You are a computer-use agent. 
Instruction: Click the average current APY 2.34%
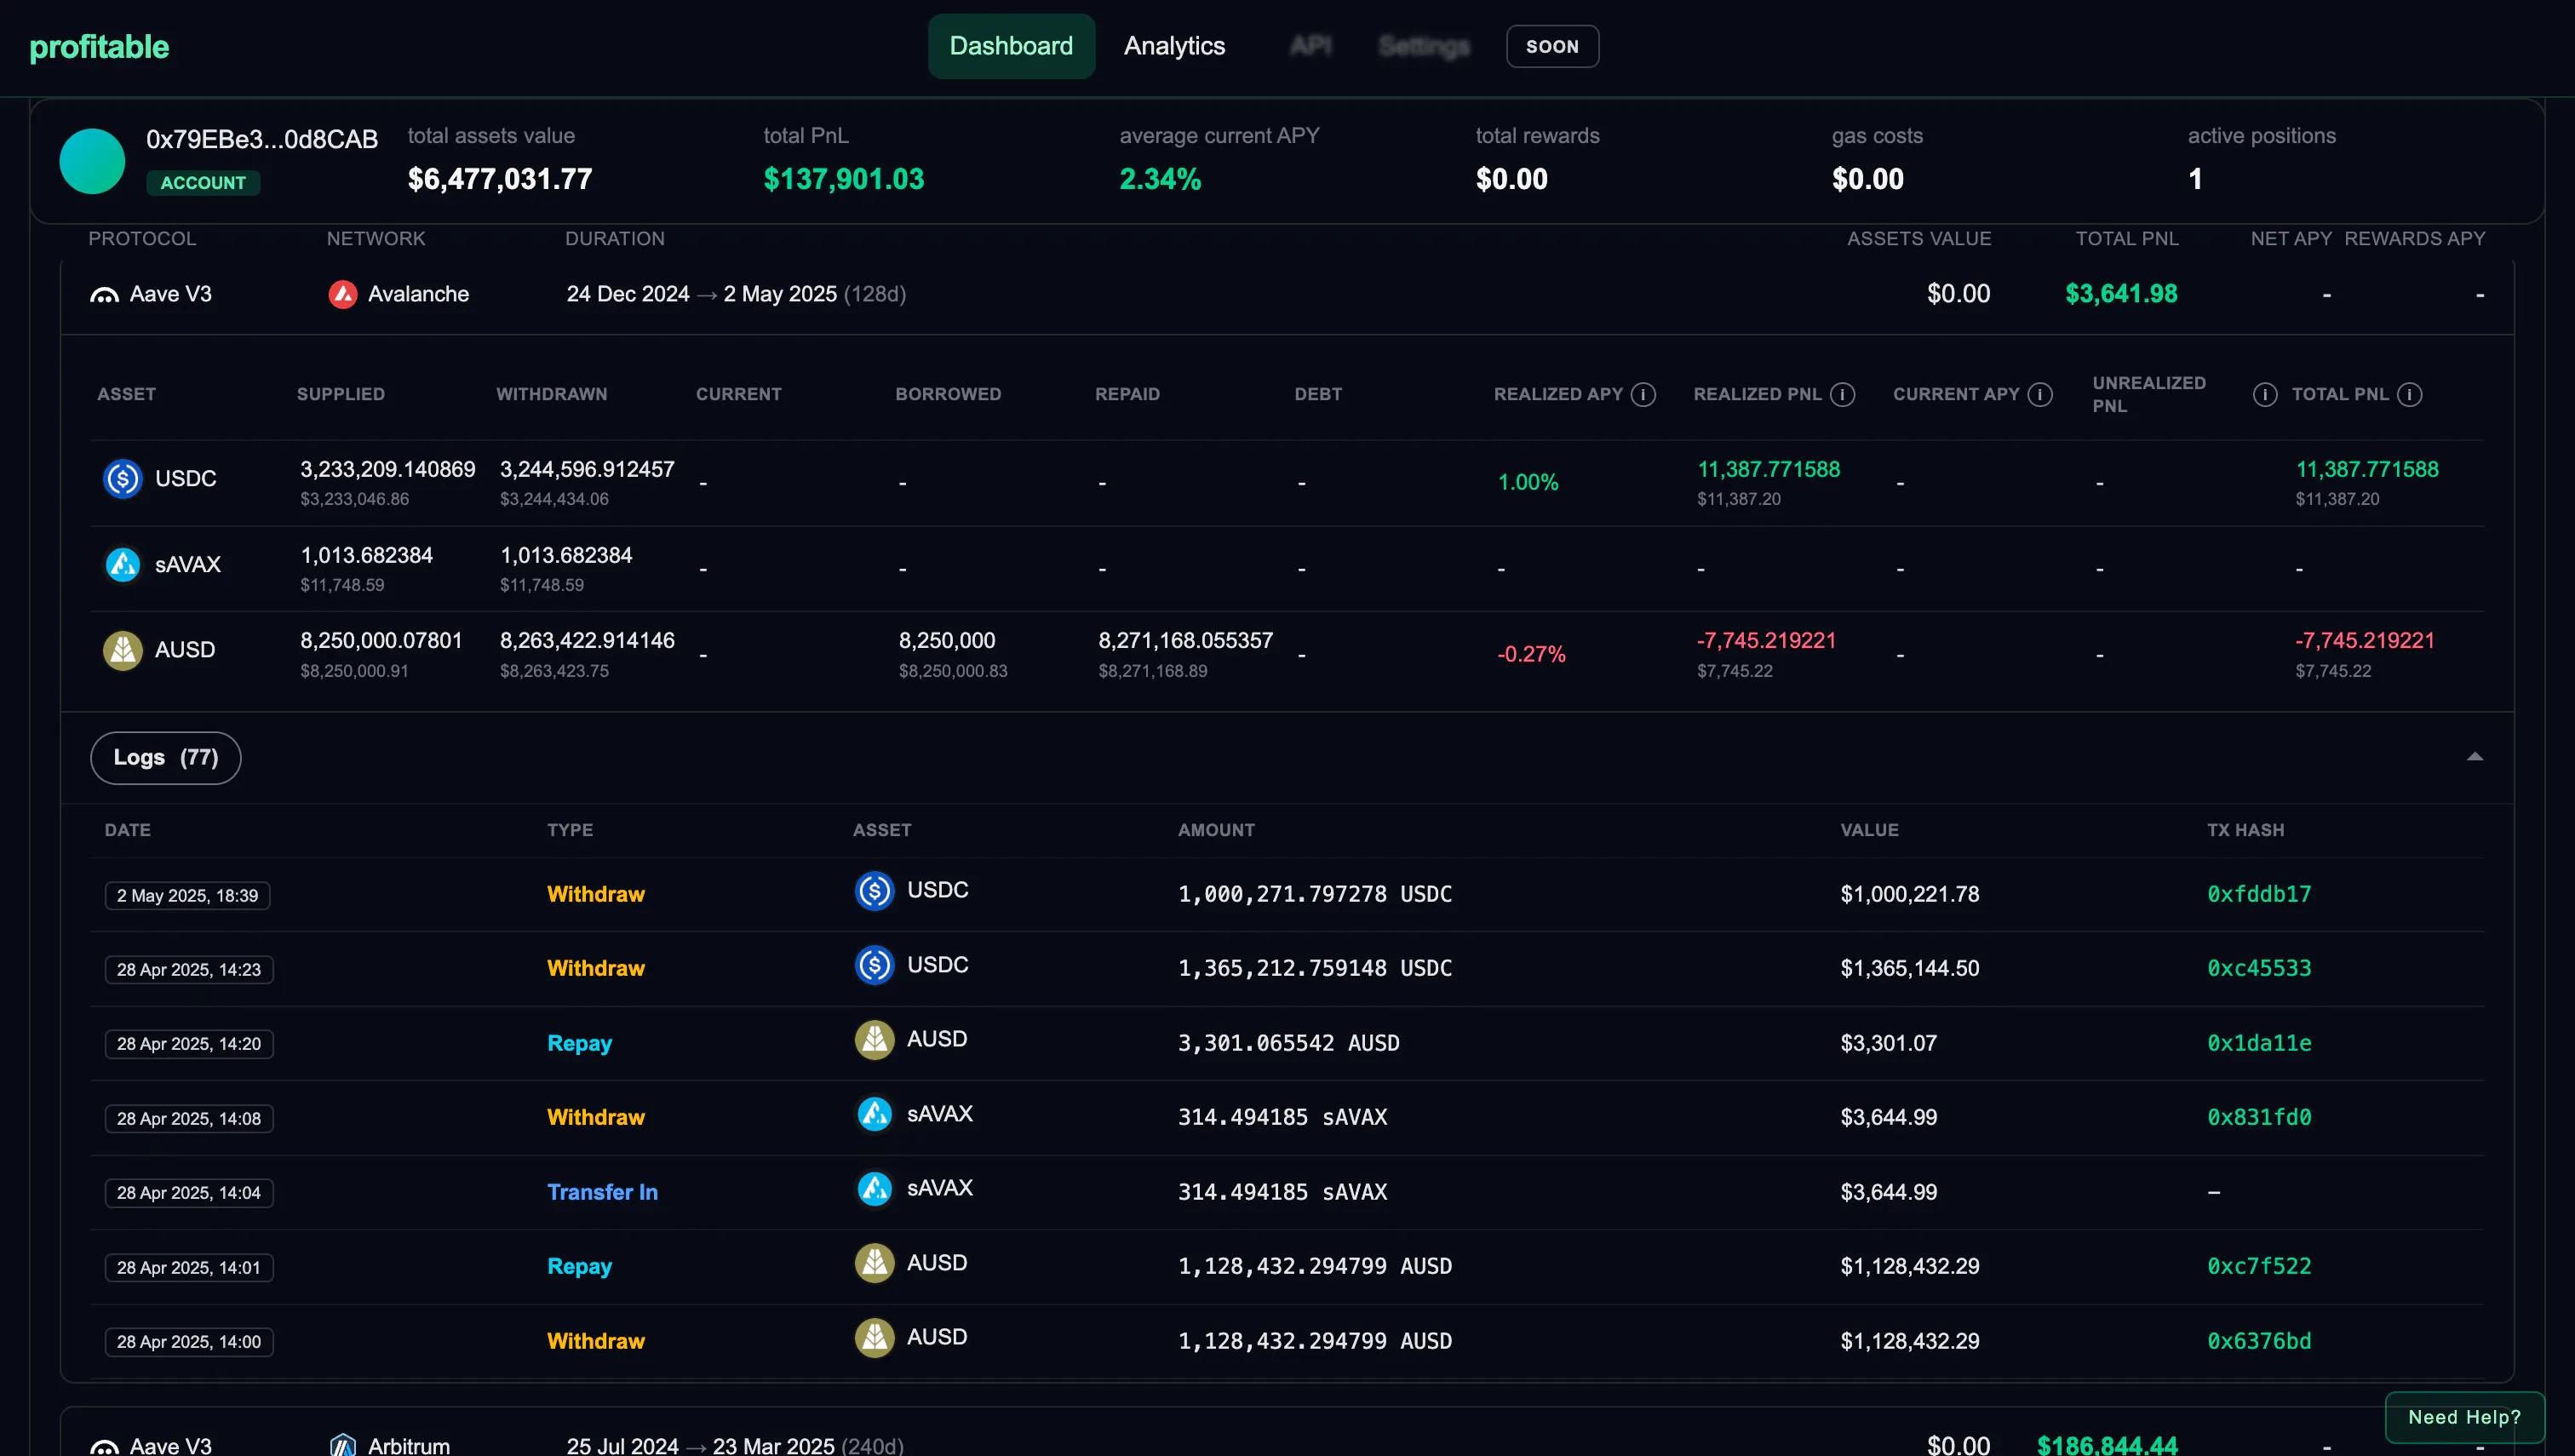pos(1160,179)
